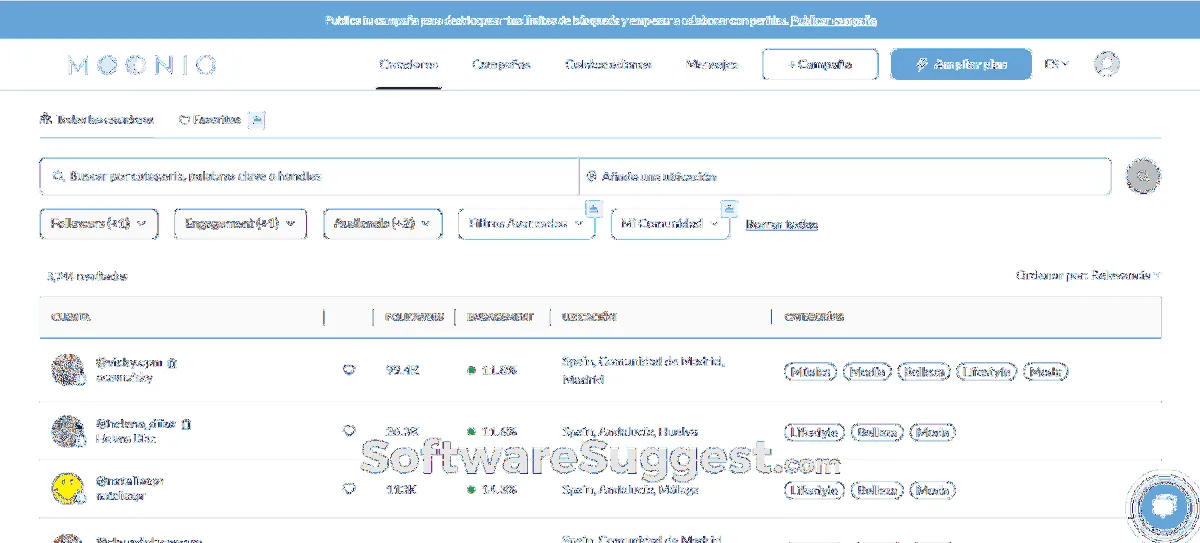Click the magnifier icon in the search field
1200x543 pixels.
[x=57, y=176]
